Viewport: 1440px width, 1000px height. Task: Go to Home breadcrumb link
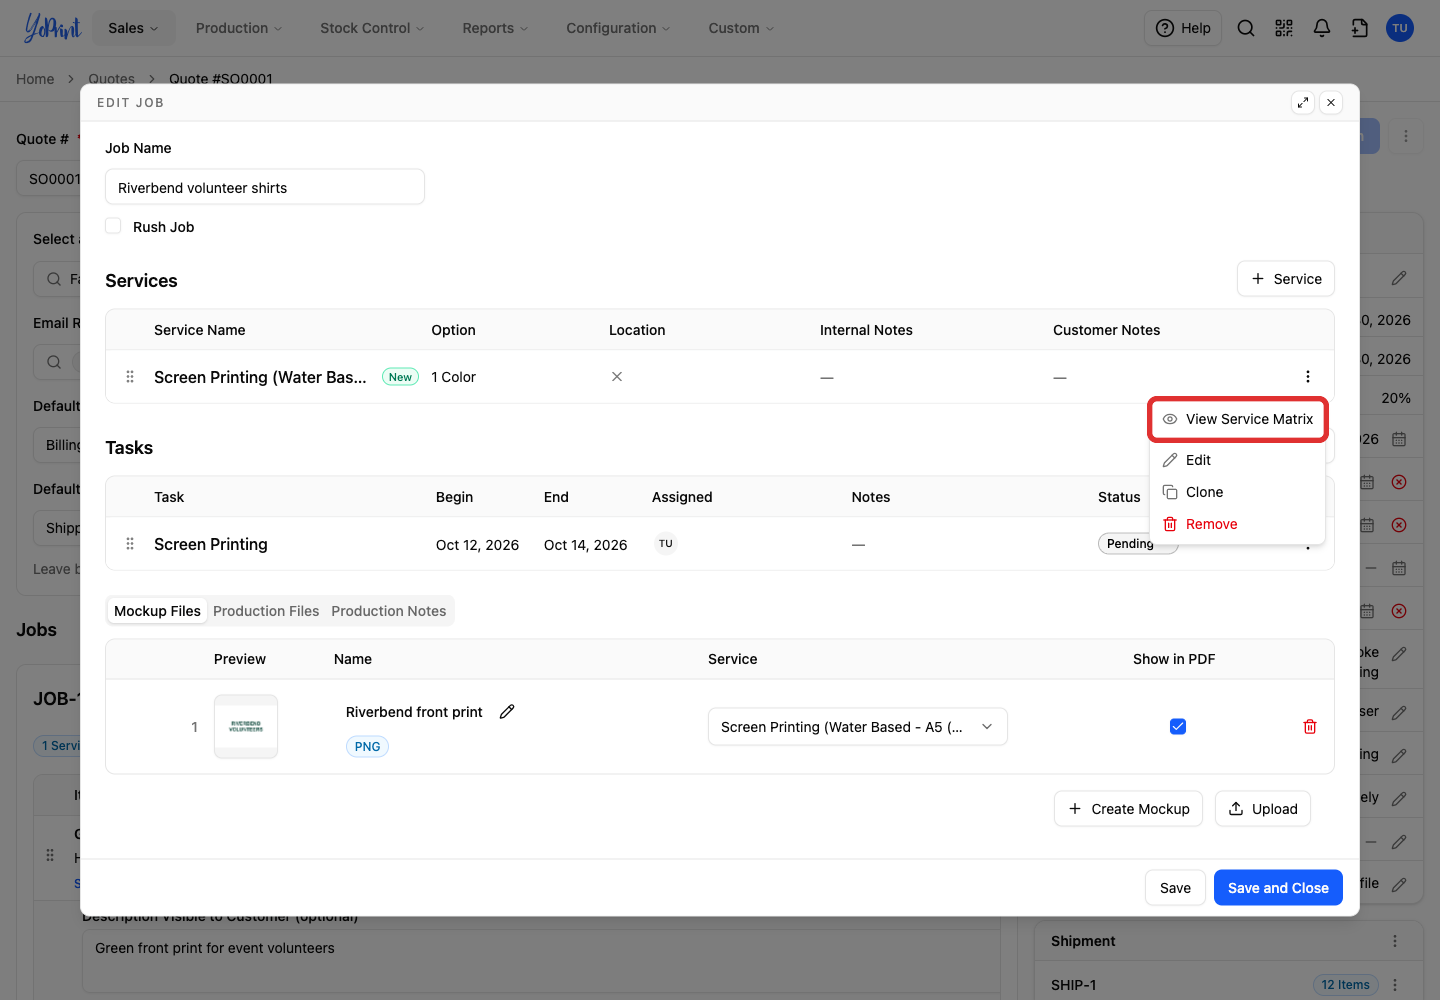(35, 79)
